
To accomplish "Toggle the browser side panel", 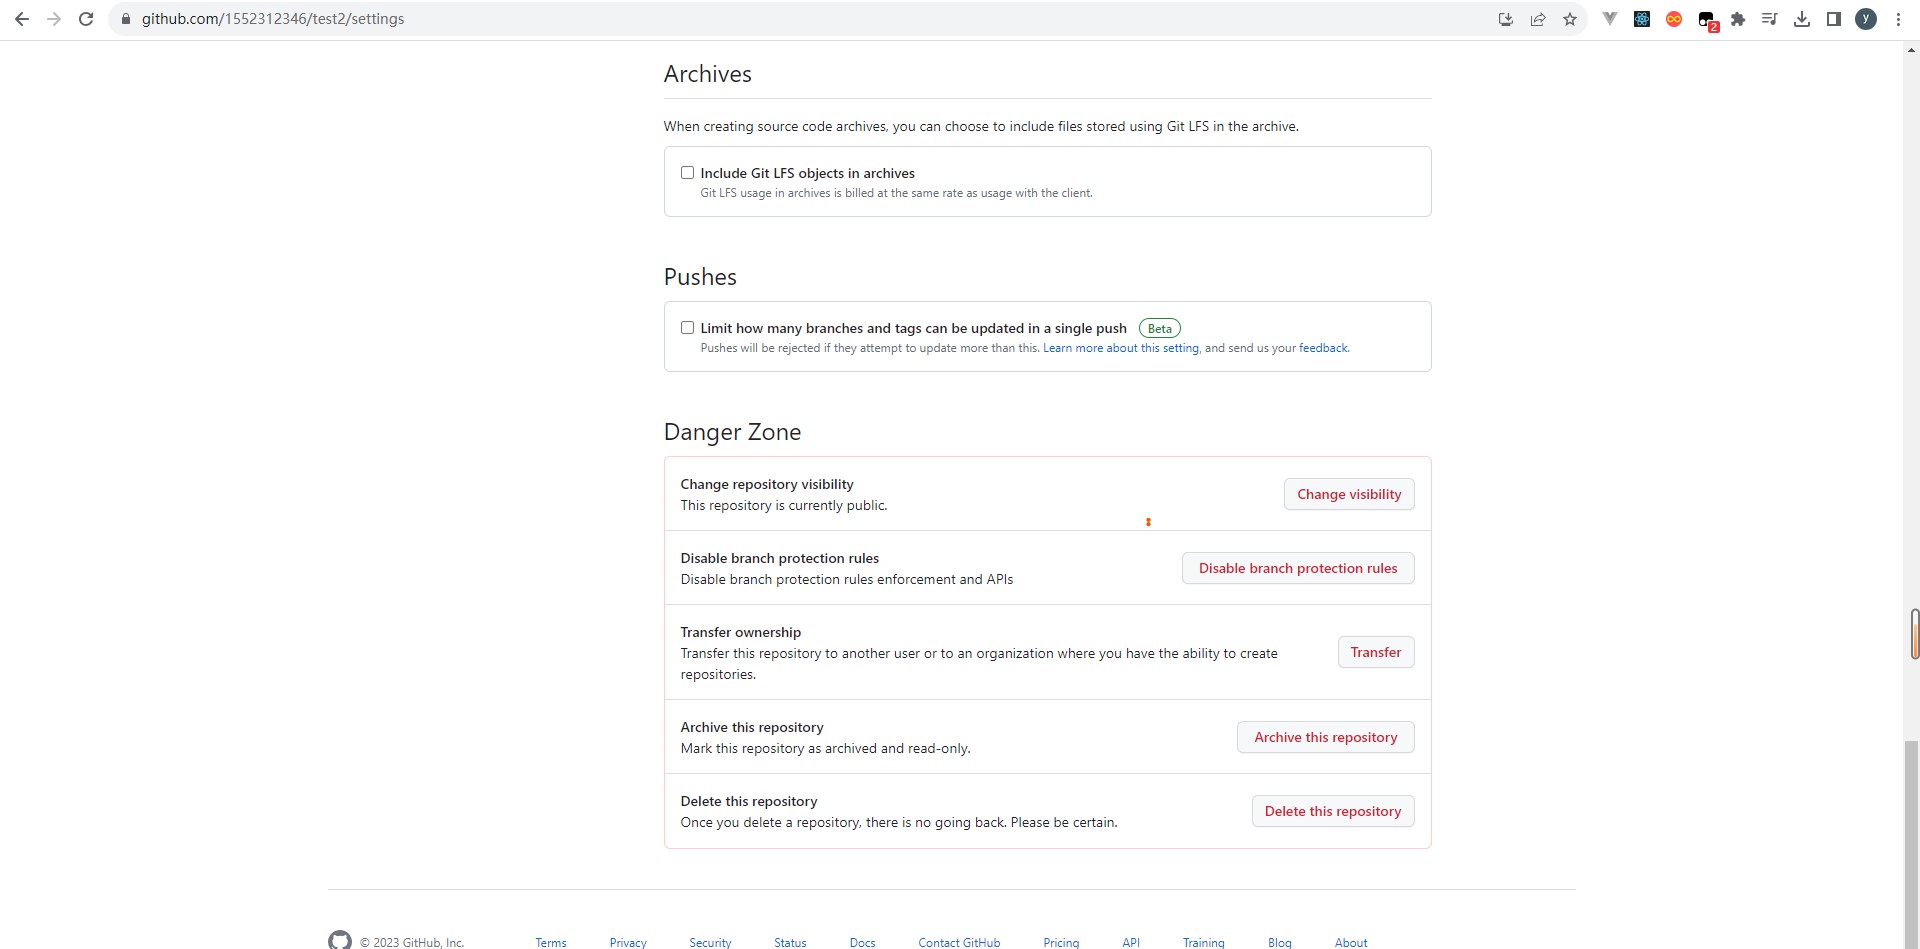I will (x=1834, y=19).
